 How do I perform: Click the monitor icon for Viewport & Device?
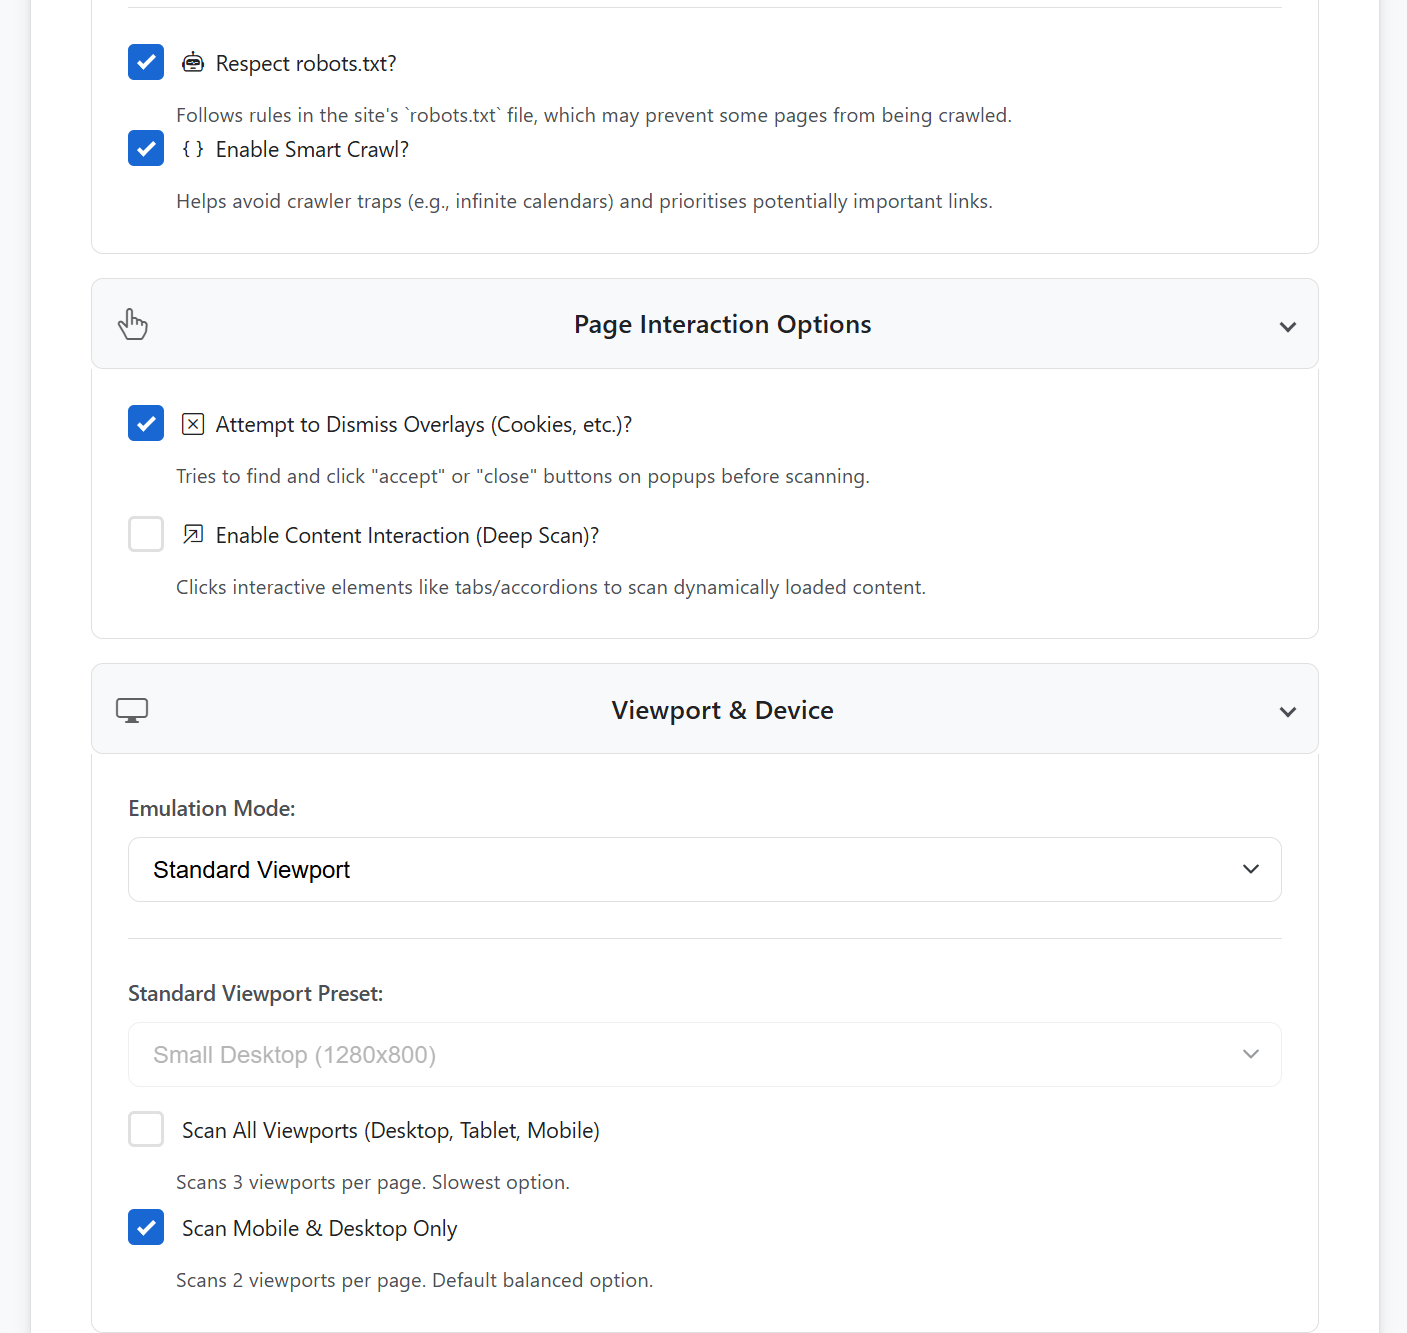[132, 710]
